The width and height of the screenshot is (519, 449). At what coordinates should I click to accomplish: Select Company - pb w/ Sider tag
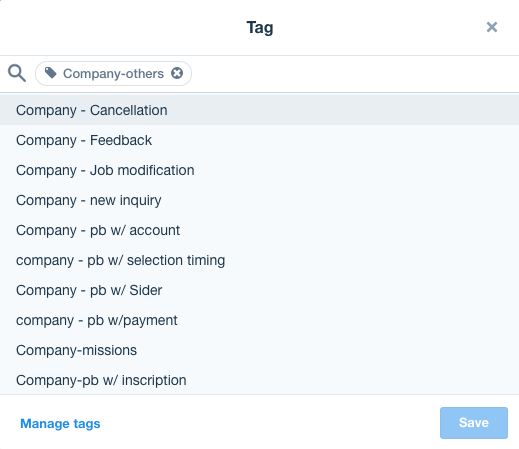[259, 290]
